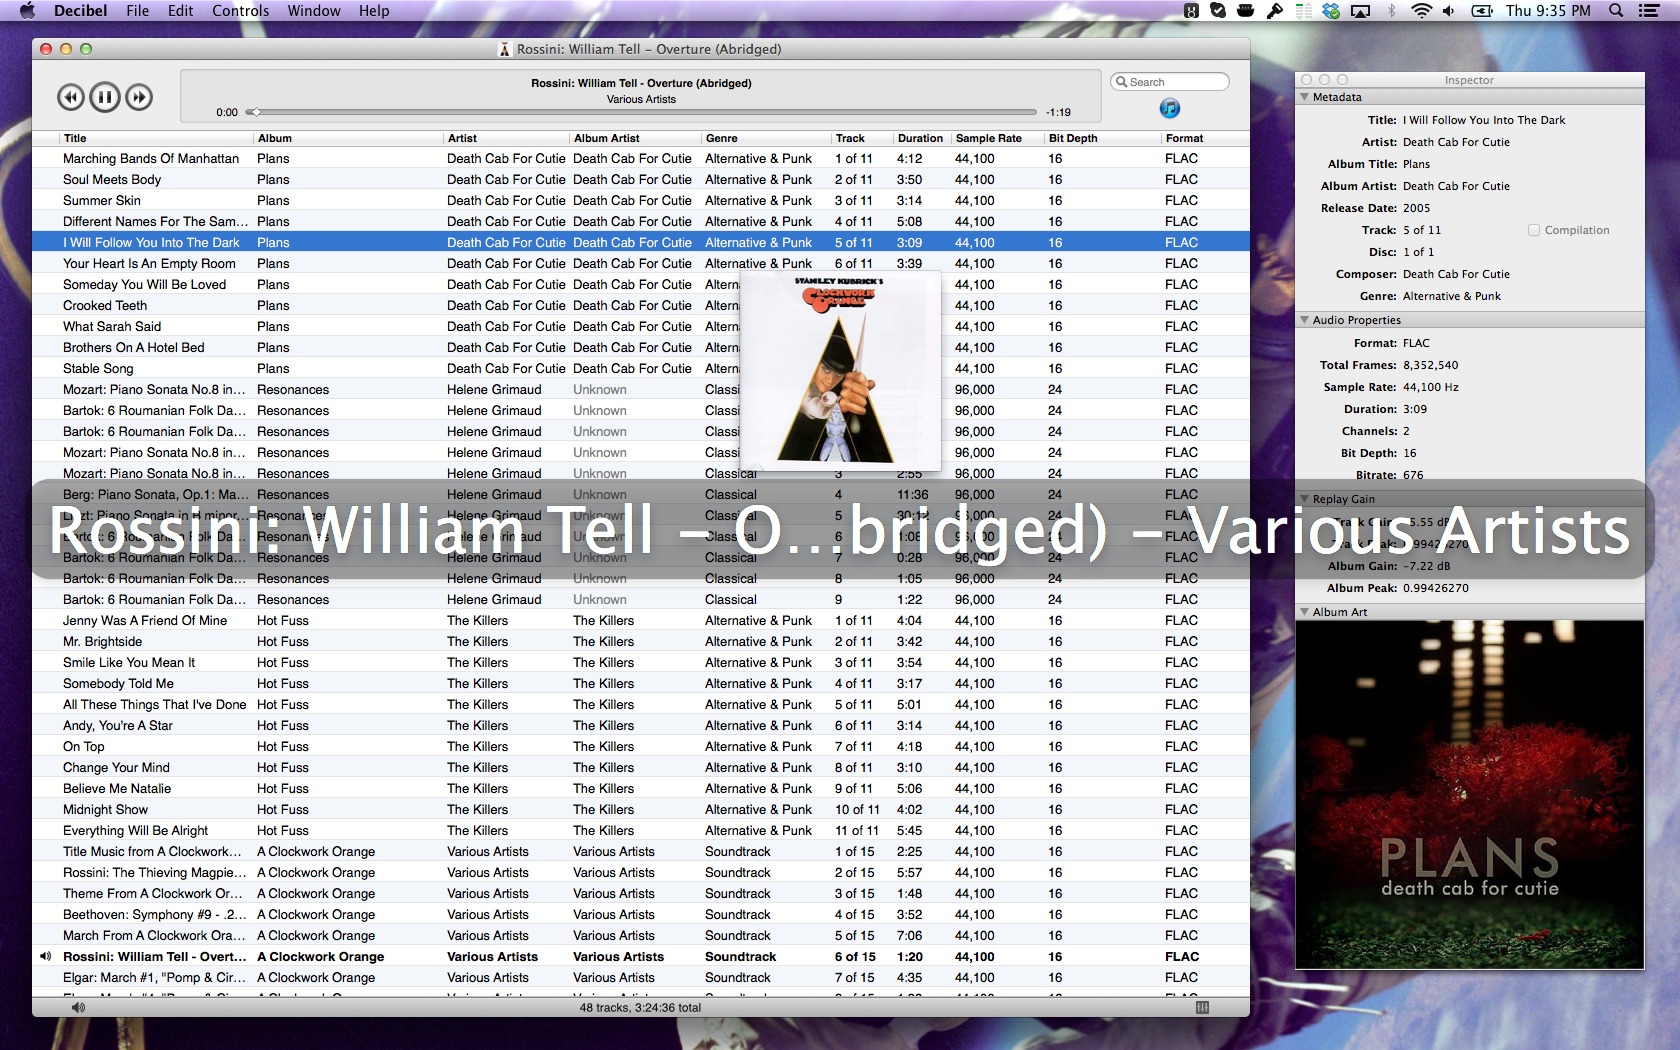1680x1050 pixels.
Task: Select the track Rossini: The Thieving Magpie
Action: (640, 872)
